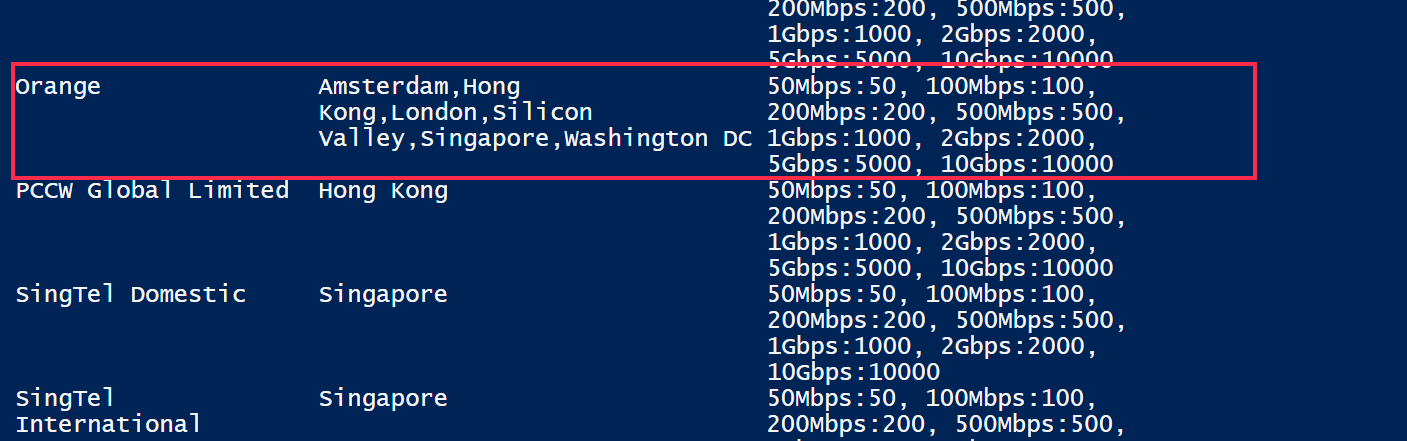Click the Kong,London,Silicon location line

coord(455,112)
